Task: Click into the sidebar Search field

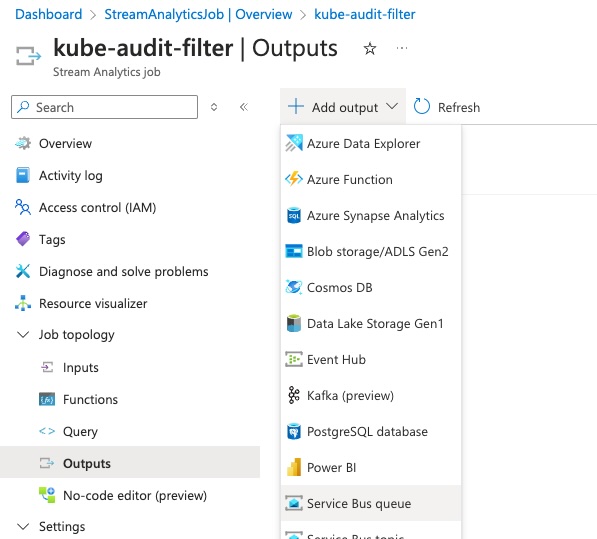Action: click(104, 107)
